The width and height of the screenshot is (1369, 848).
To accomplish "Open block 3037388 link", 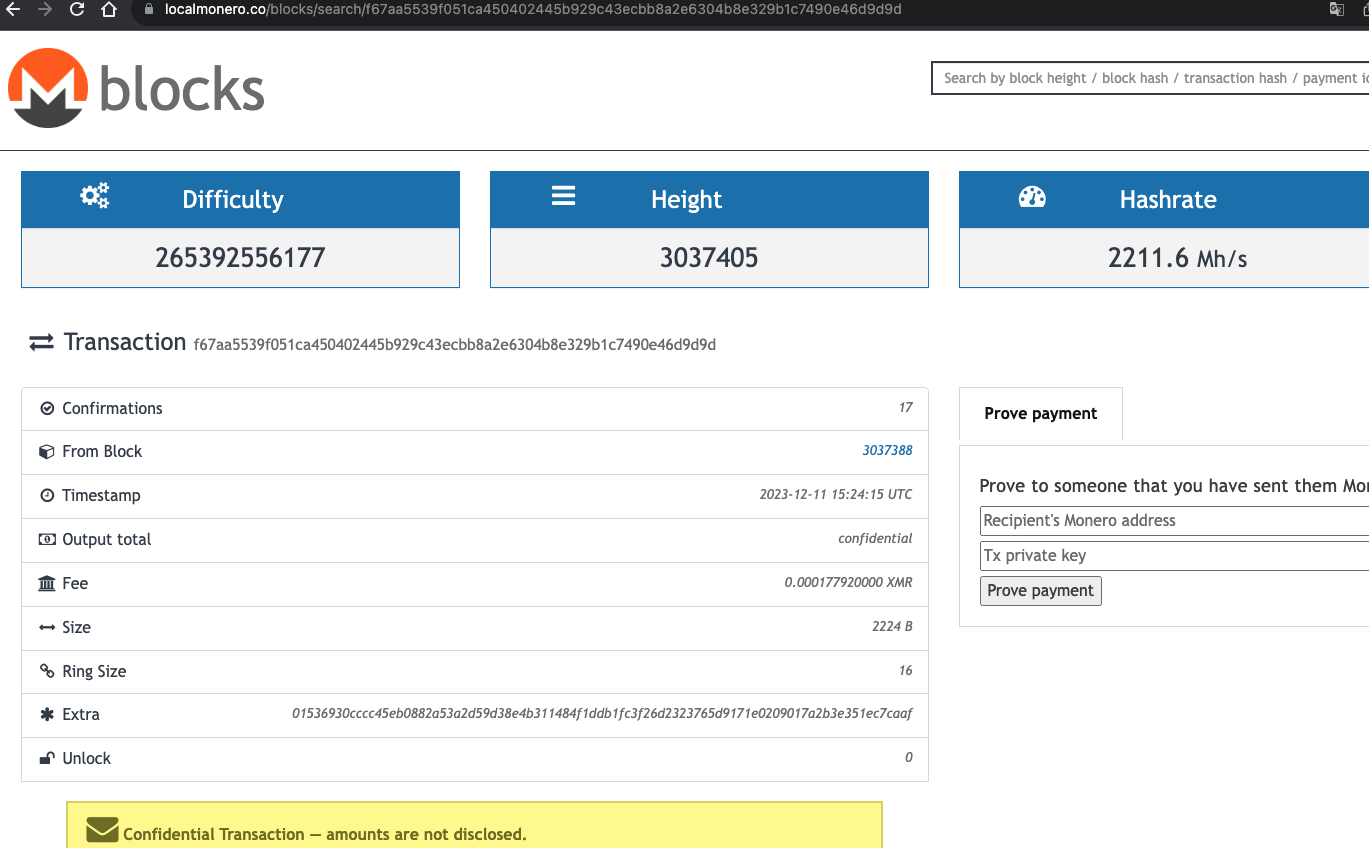I will [887, 451].
